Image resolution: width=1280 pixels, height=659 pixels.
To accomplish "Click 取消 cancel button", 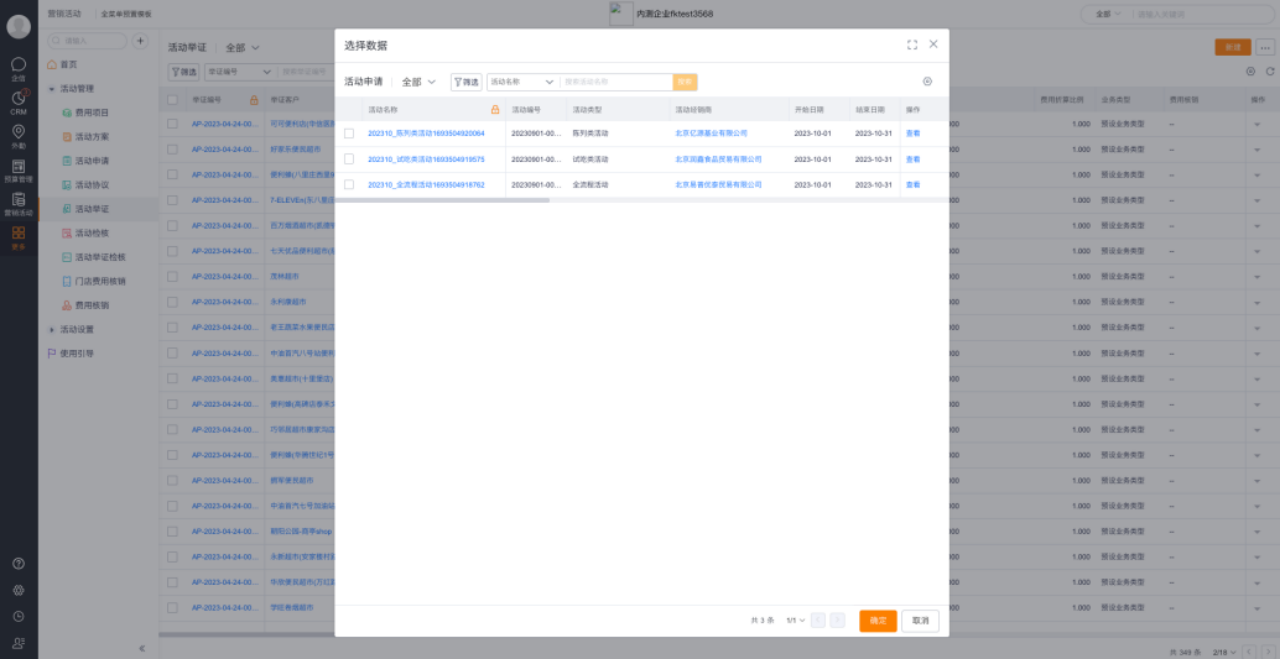I will pos(920,621).
